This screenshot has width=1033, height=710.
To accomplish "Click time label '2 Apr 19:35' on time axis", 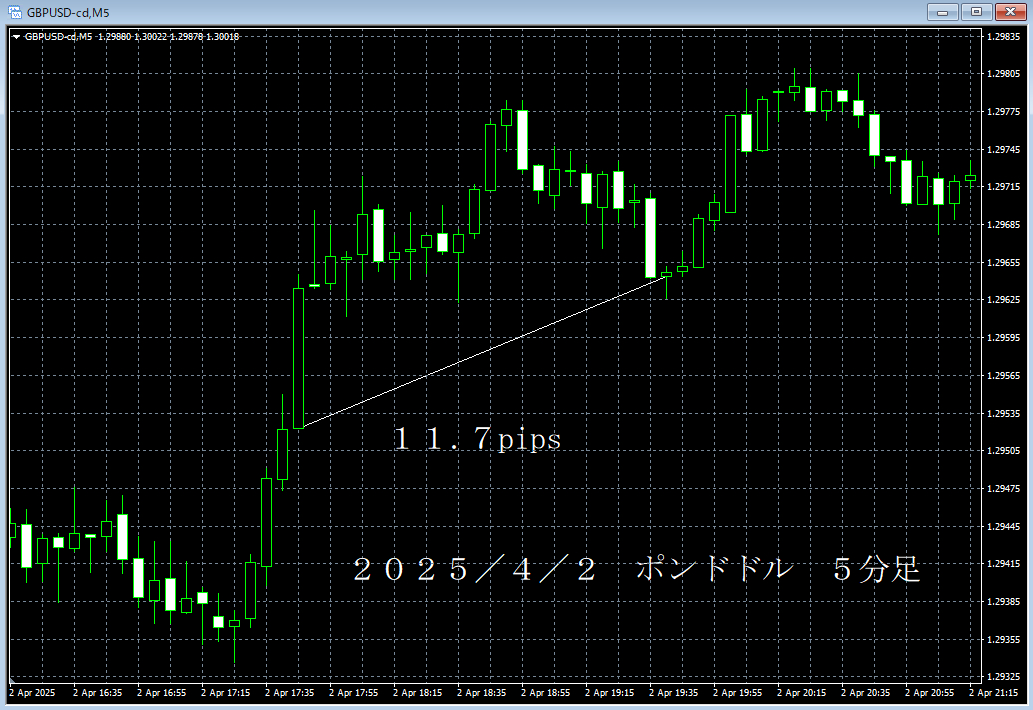I will [x=673, y=693].
